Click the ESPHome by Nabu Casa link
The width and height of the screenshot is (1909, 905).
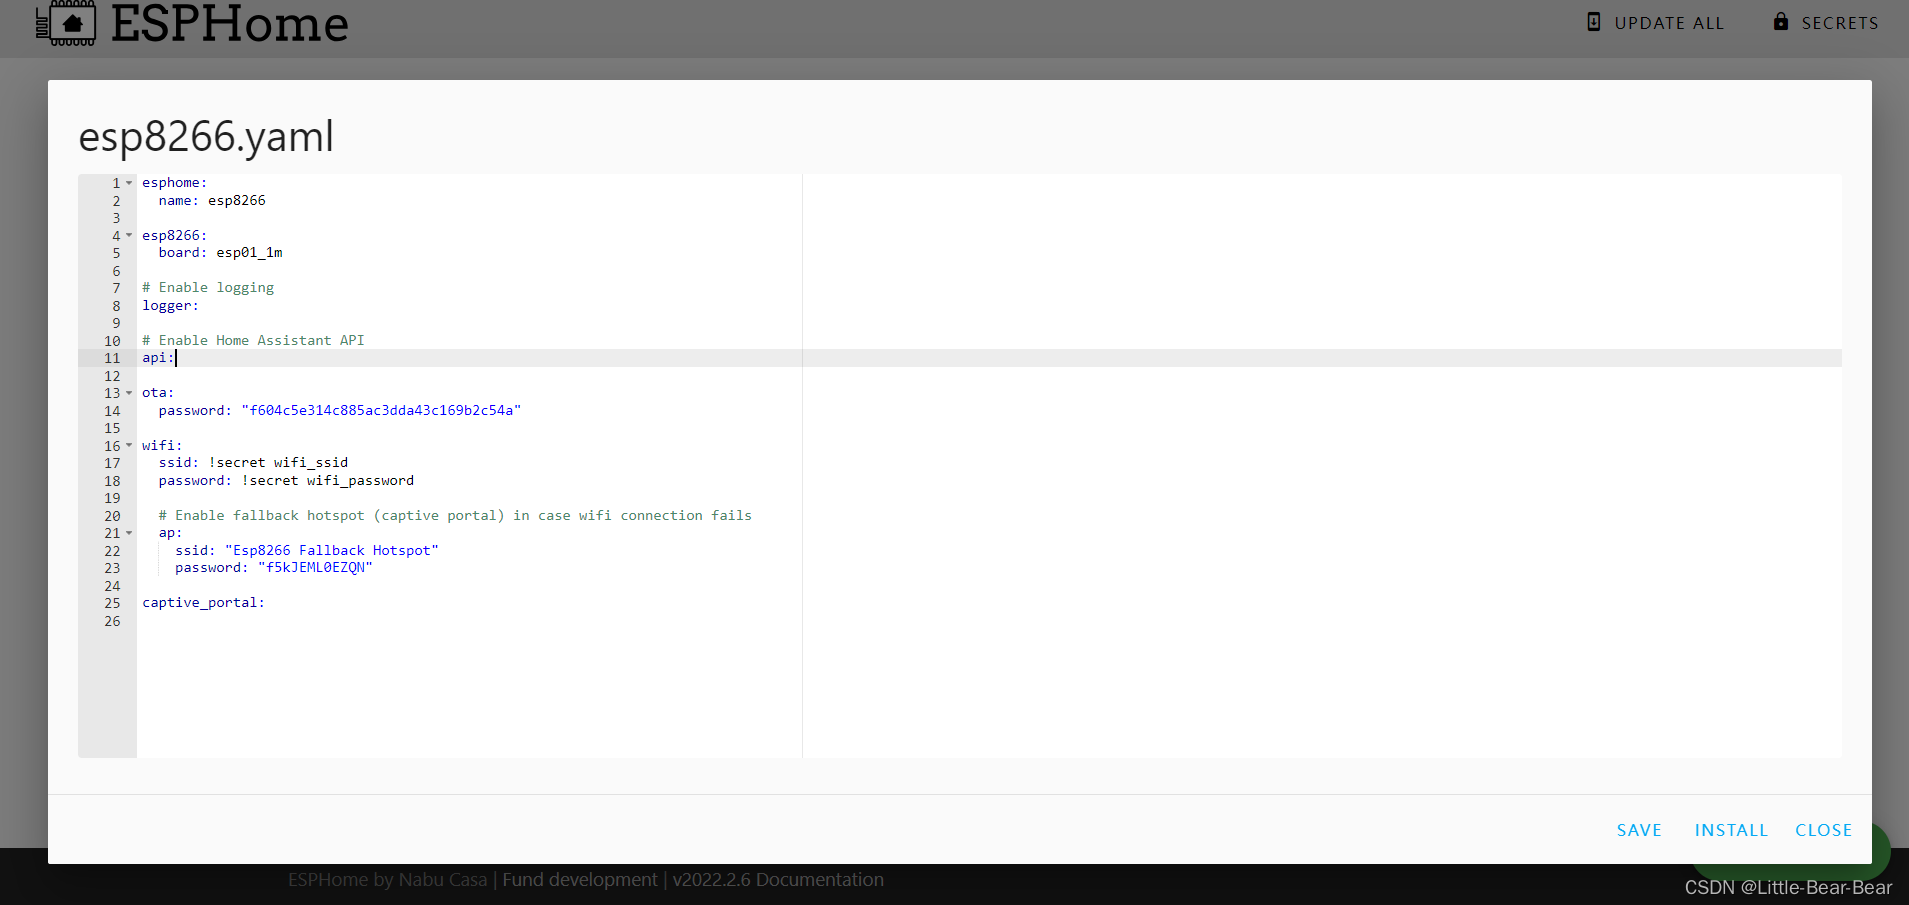388,880
